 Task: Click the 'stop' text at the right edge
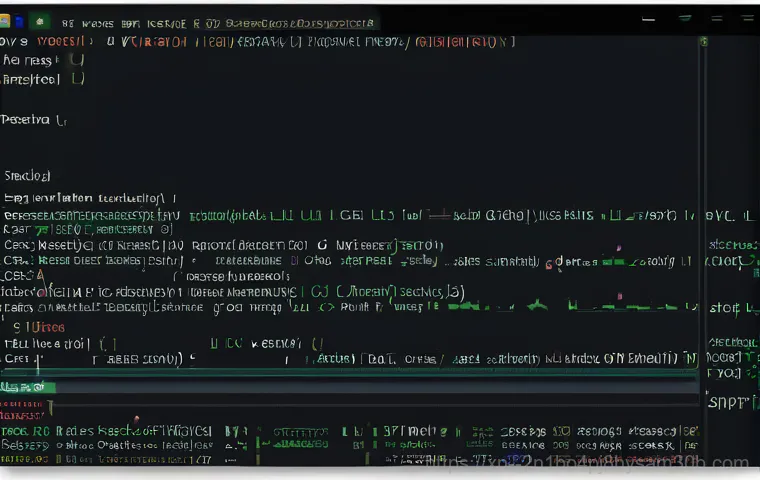[724, 308]
